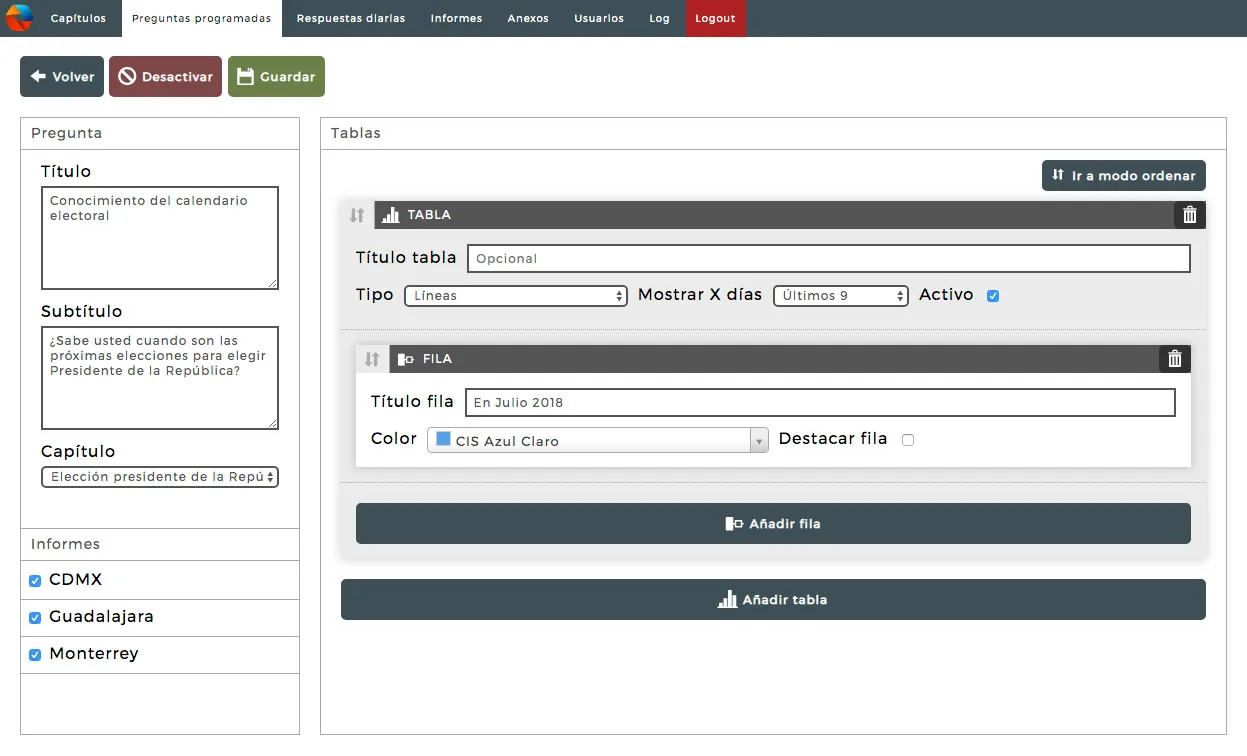The height and width of the screenshot is (756, 1247).
Task: Open the Usuarios section from the navigation bar
Action: [x=598, y=17]
